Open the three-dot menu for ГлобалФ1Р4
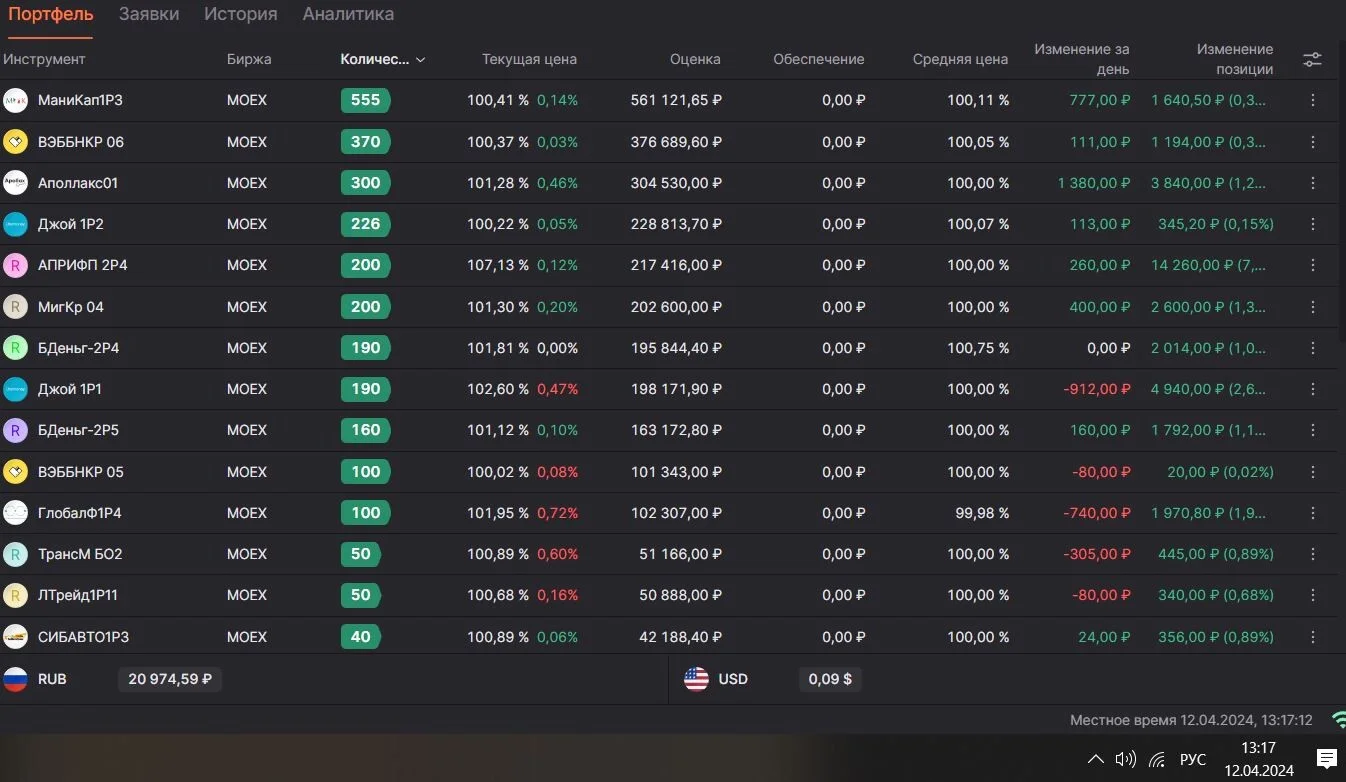The height and width of the screenshot is (782, 1346). pos(1313,513)
